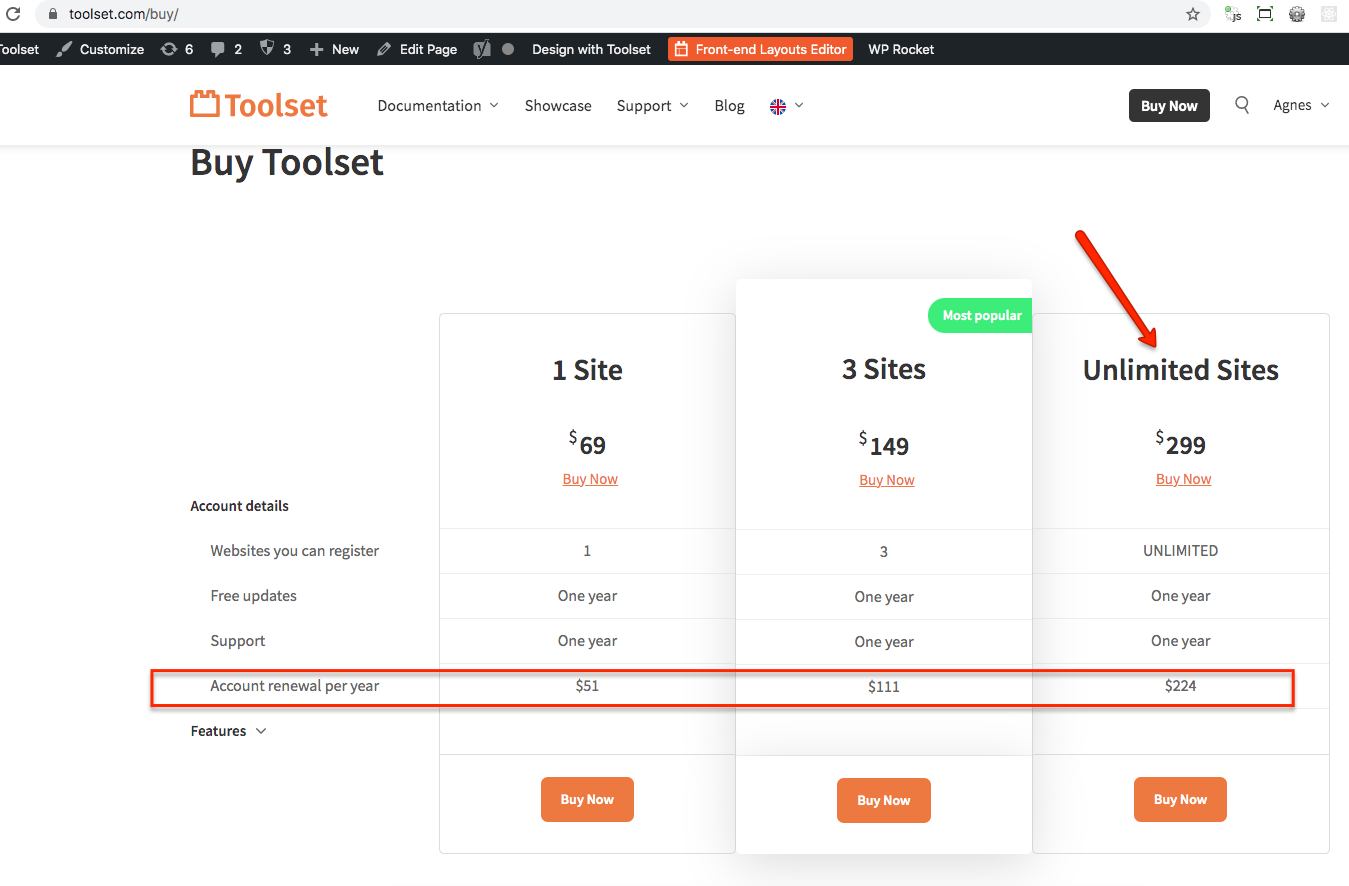Reload the page with the browser refresh icon
This screenshot has width=1349, height=886.
click(13, 14)
